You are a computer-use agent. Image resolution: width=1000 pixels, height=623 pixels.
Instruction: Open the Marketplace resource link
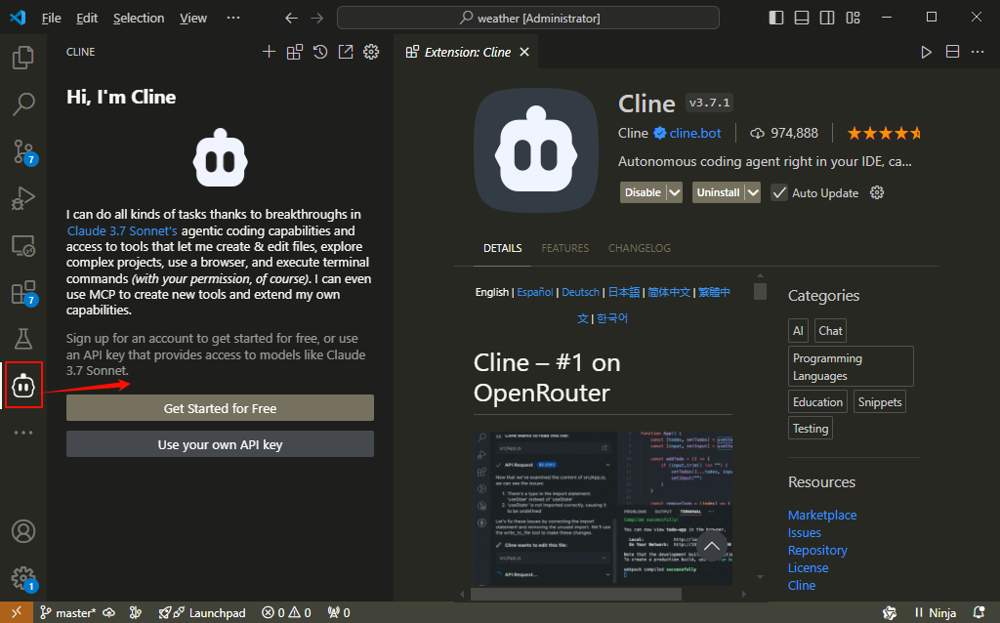[822, 515]
